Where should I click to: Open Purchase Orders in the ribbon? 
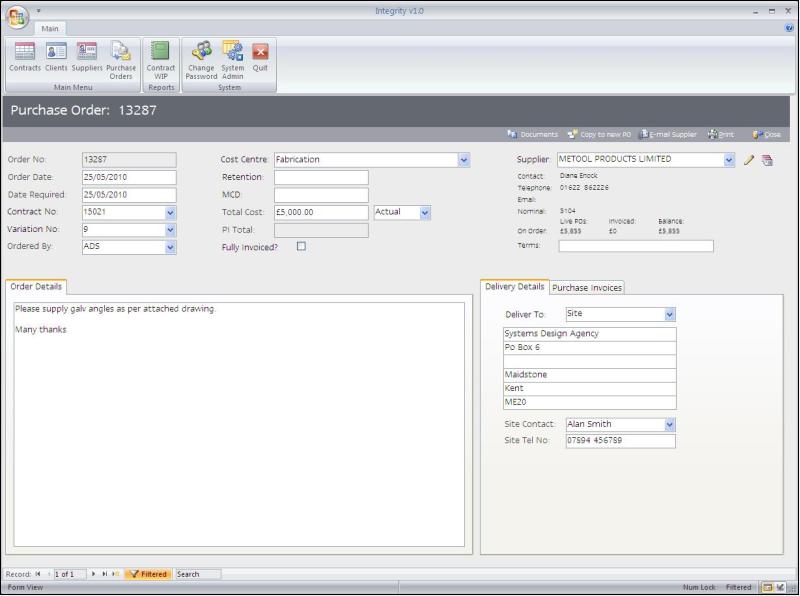[121, 58]
